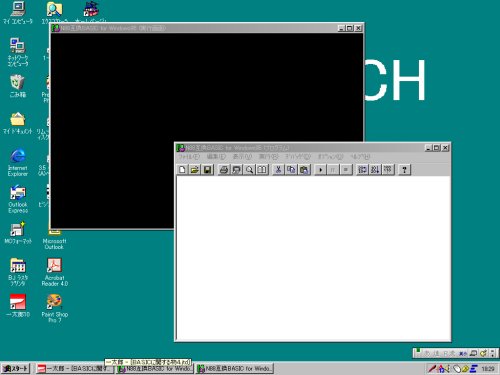Click inside the white program editor area
Viewport: 500px width, 375px height.
click(x=313, y=258)
